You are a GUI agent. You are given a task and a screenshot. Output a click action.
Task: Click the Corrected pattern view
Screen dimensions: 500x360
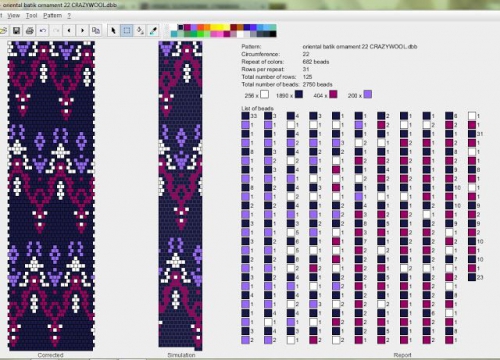point(51,196)
